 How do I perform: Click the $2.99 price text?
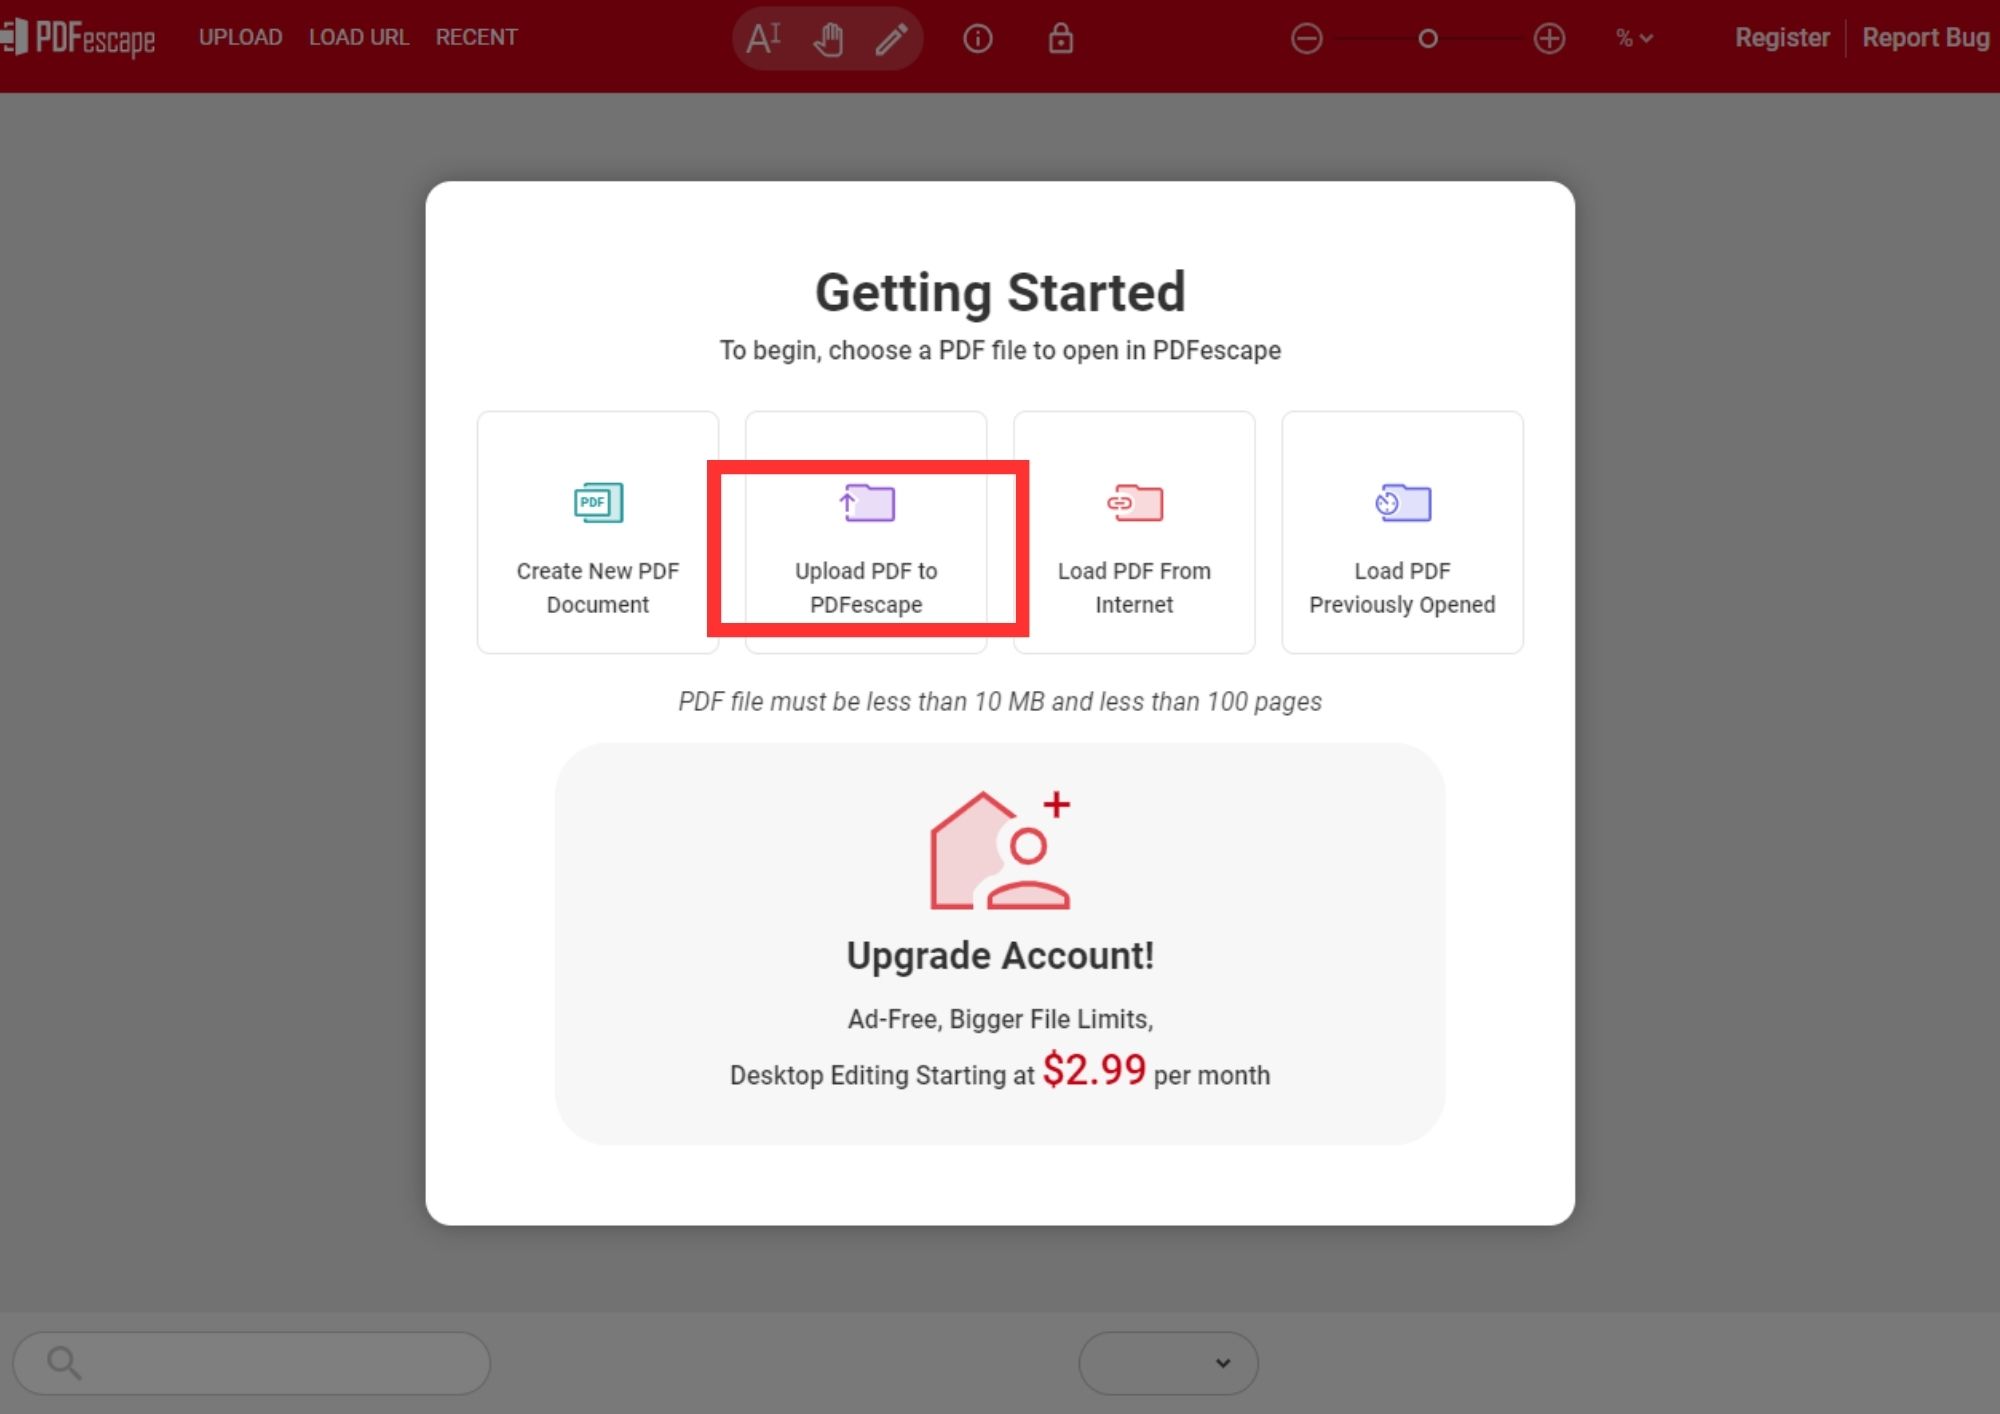pyautogui.click(x=1094, y=1070)
